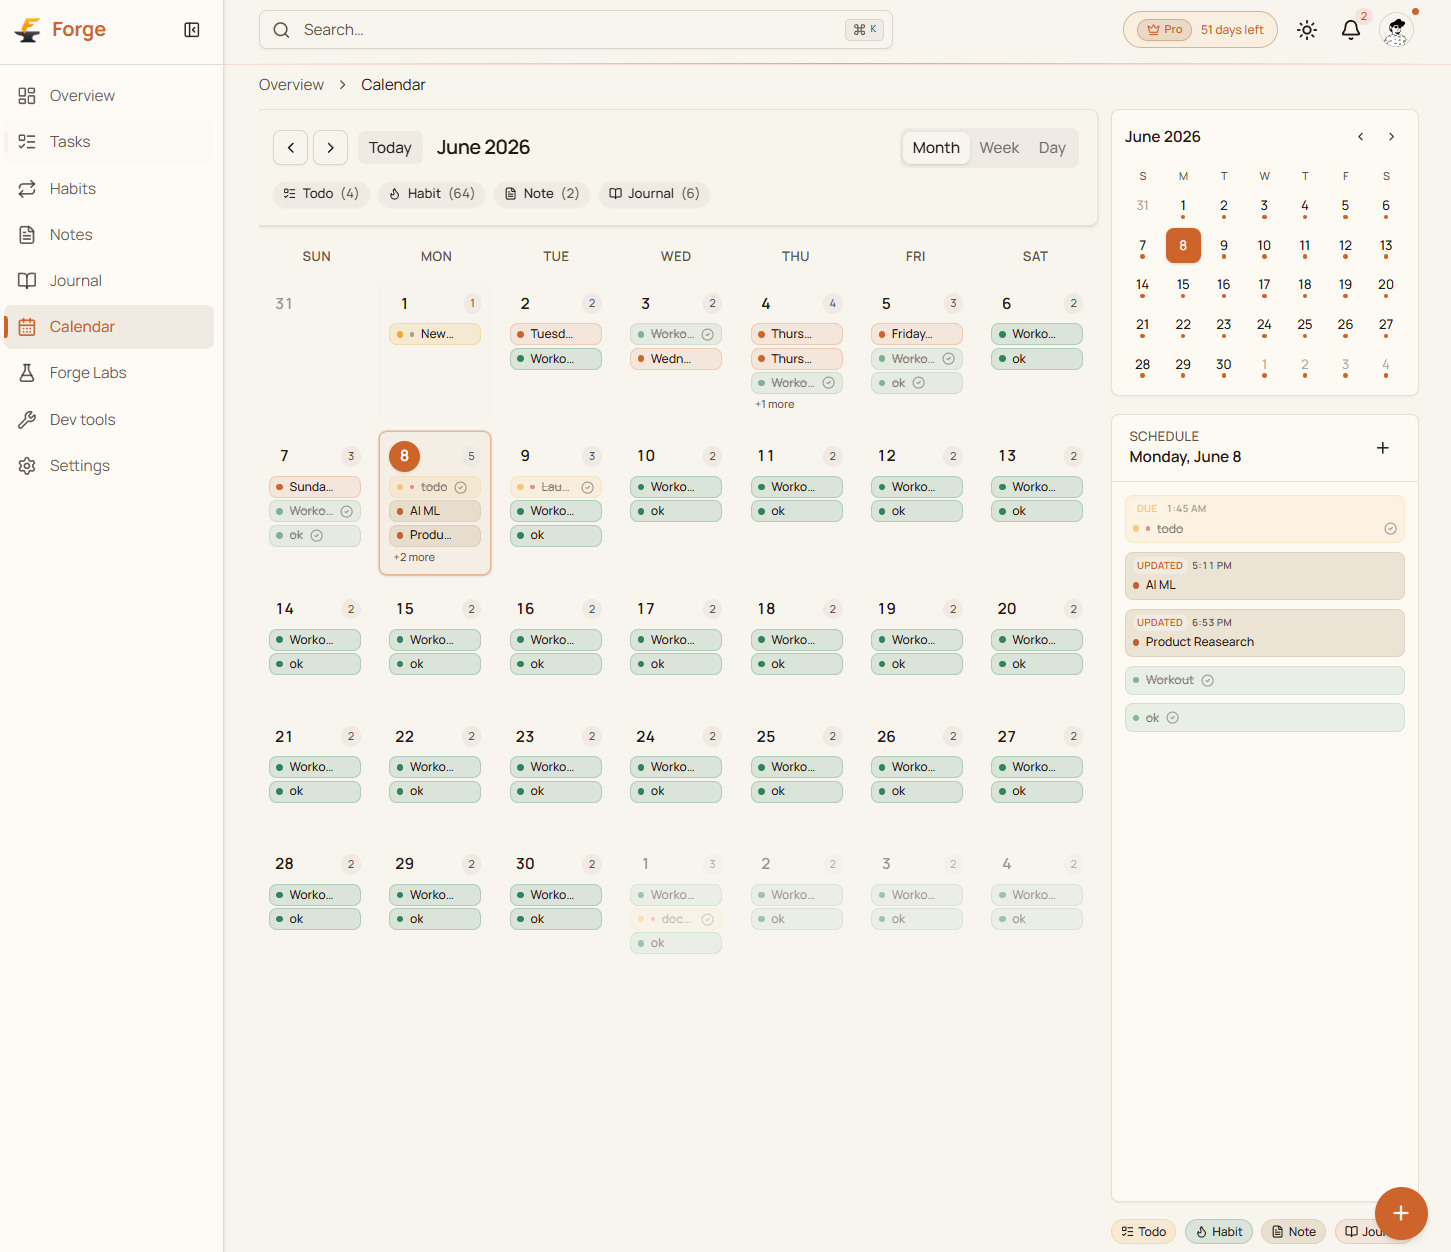
Task: Toggle ok check on June 5 cell
Action: (919, 384)
